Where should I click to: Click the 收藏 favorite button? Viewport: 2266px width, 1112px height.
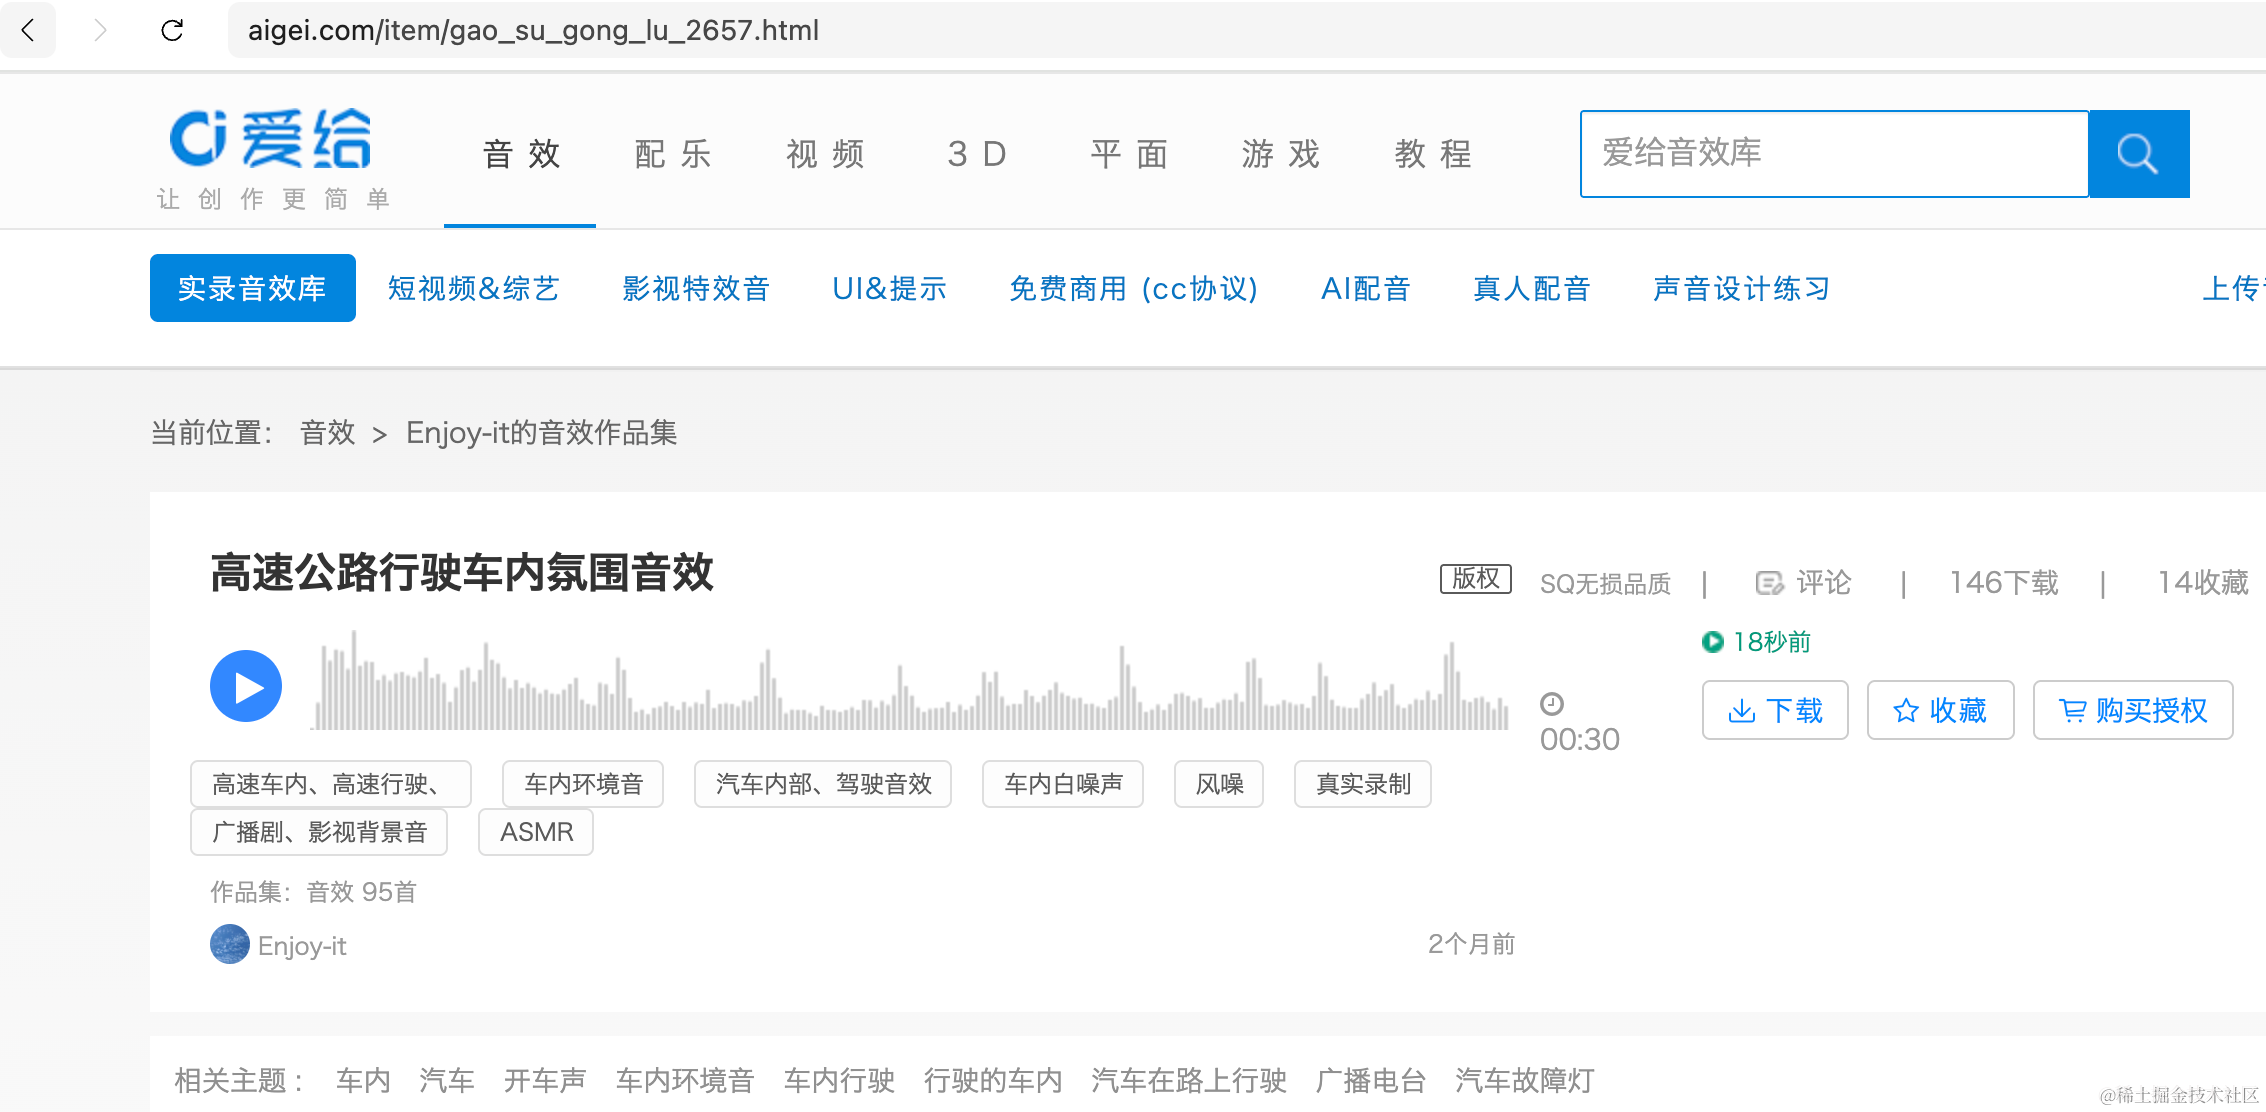[1940, 710]
